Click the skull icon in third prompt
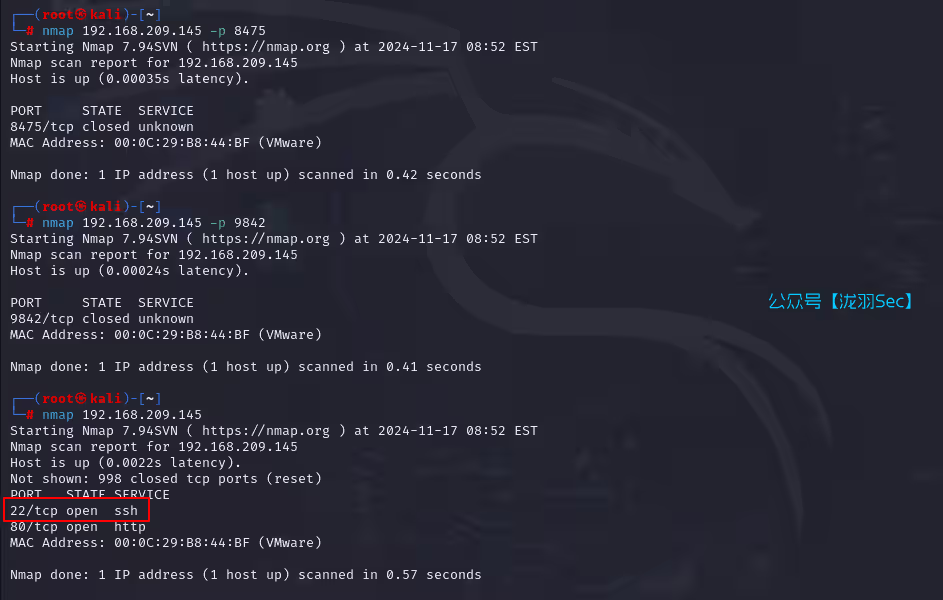The height and width of the screenshot is (600, 943). click(x=81, y=398)
